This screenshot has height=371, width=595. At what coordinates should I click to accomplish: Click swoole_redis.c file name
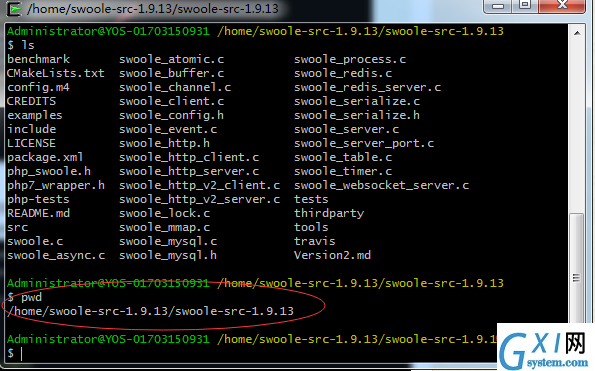pos(343,73)
